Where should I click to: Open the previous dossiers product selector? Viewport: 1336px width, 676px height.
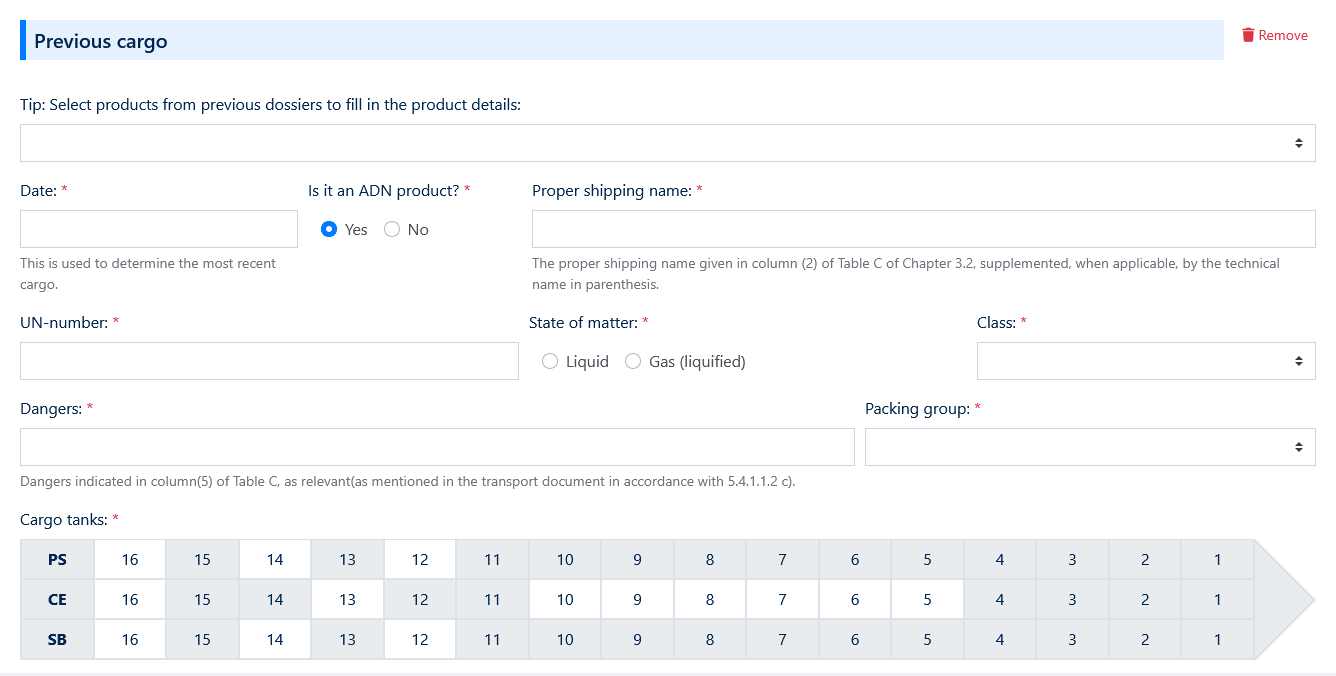[668, 142]
